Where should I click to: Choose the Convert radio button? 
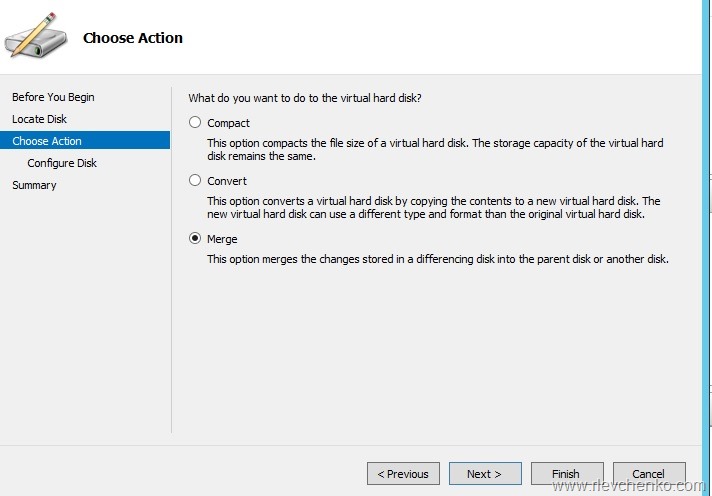coord(195,181)
